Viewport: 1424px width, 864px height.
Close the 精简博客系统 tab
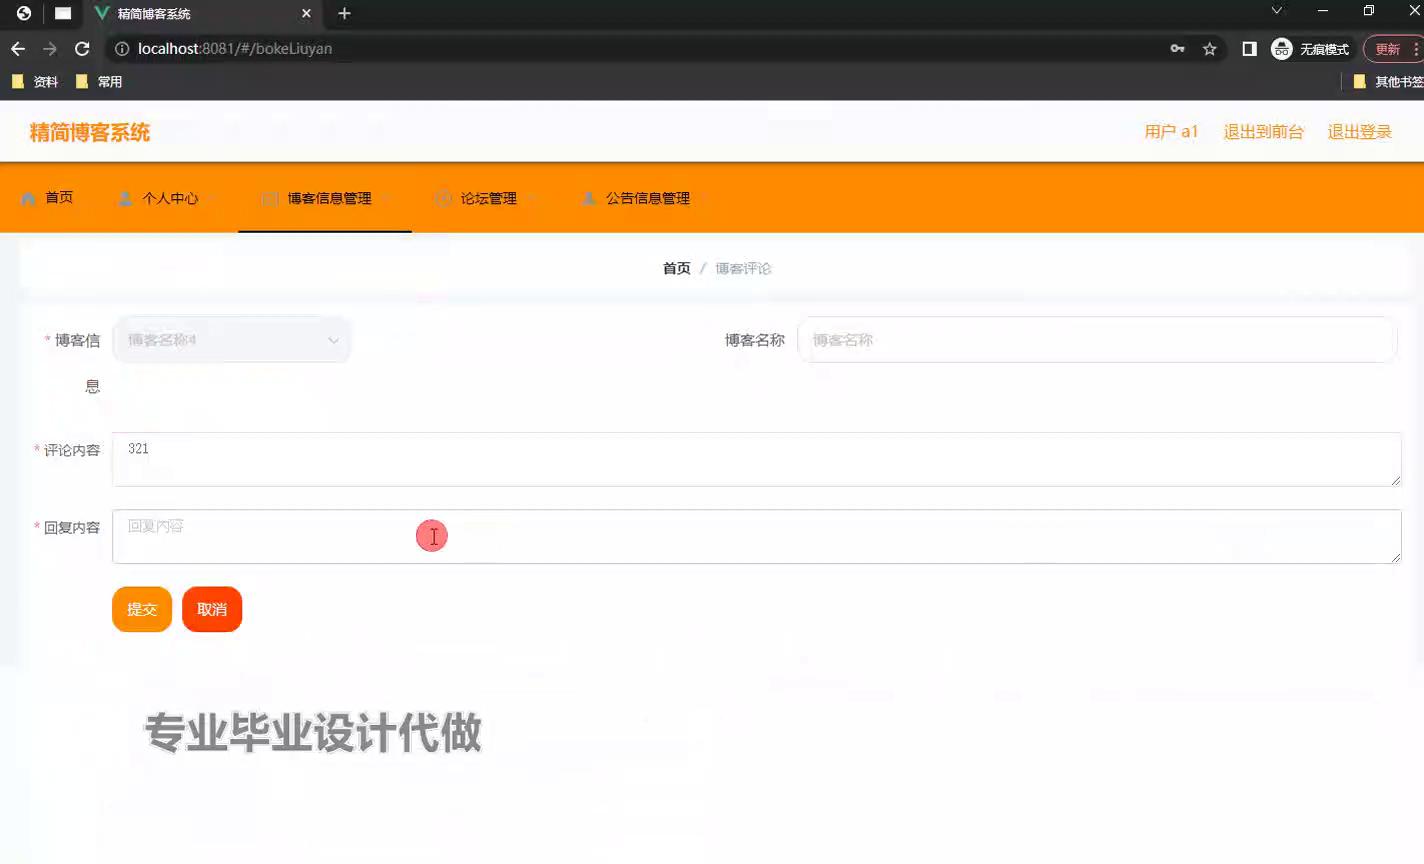click(x=306, y=14)
